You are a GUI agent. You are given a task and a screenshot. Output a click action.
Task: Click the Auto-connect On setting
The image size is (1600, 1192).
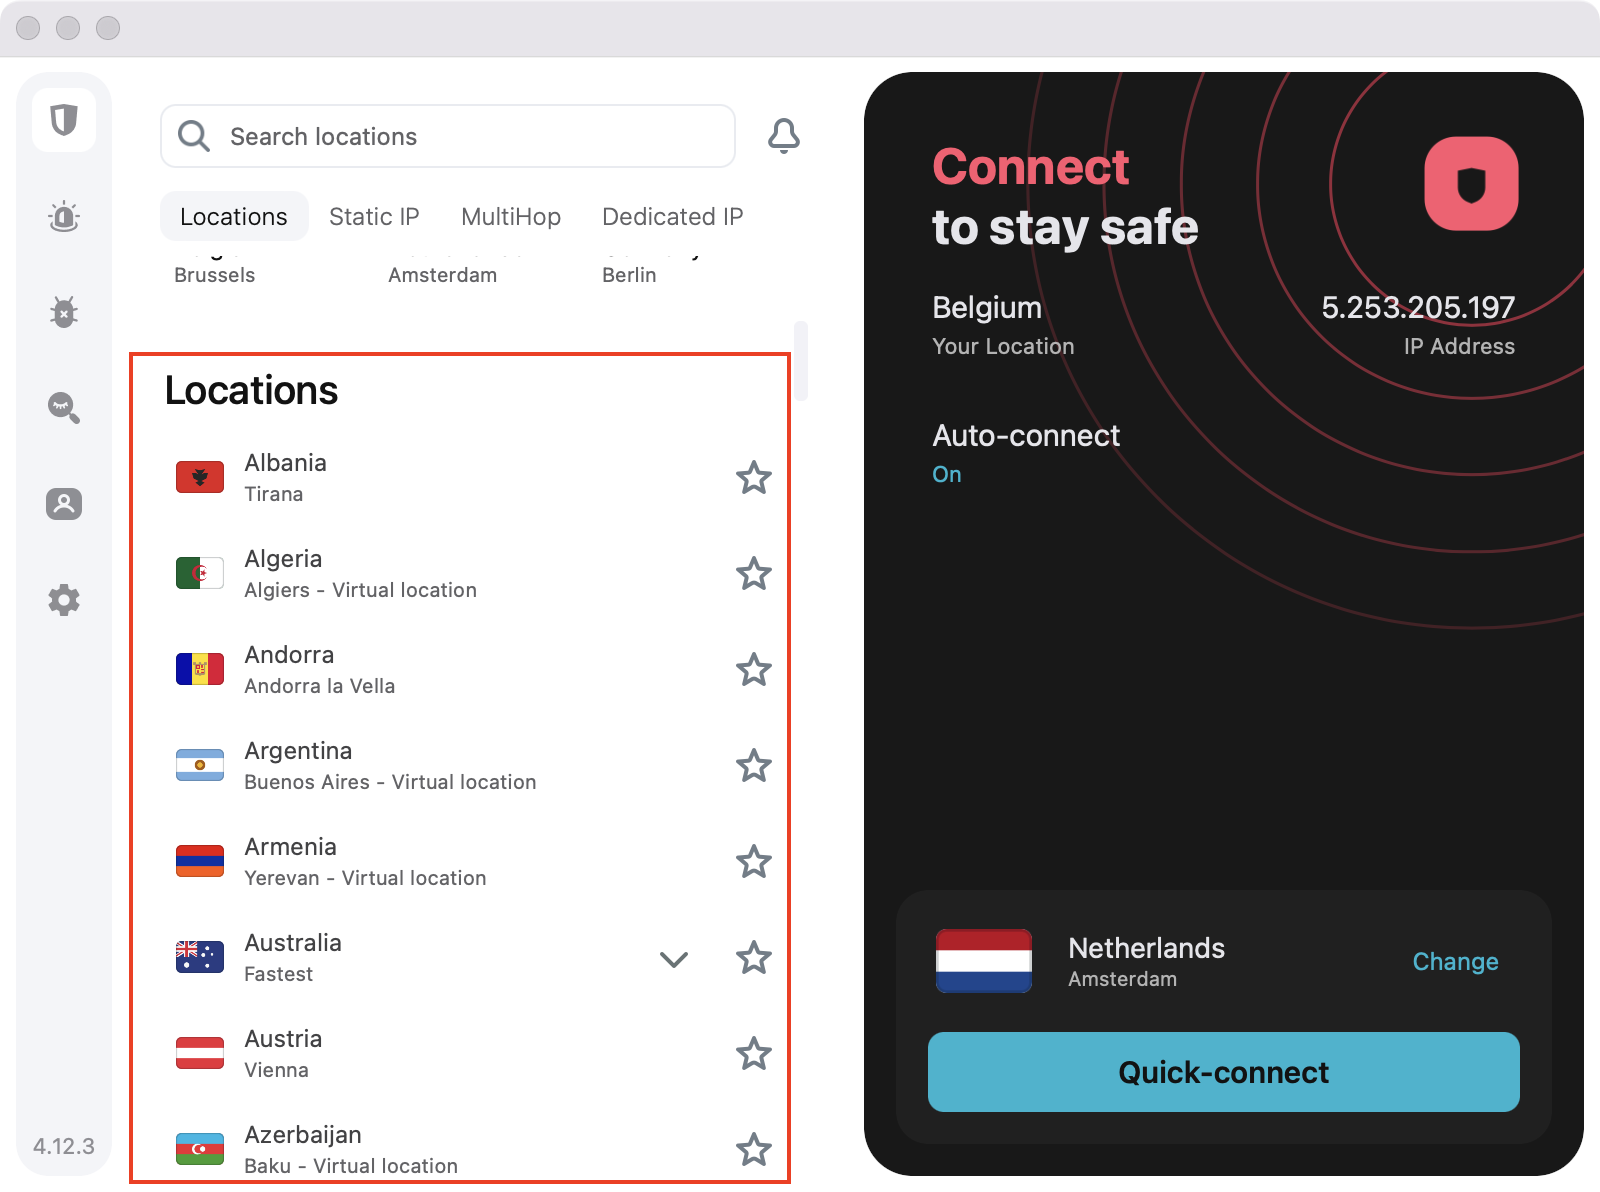[x=947, y=474]
